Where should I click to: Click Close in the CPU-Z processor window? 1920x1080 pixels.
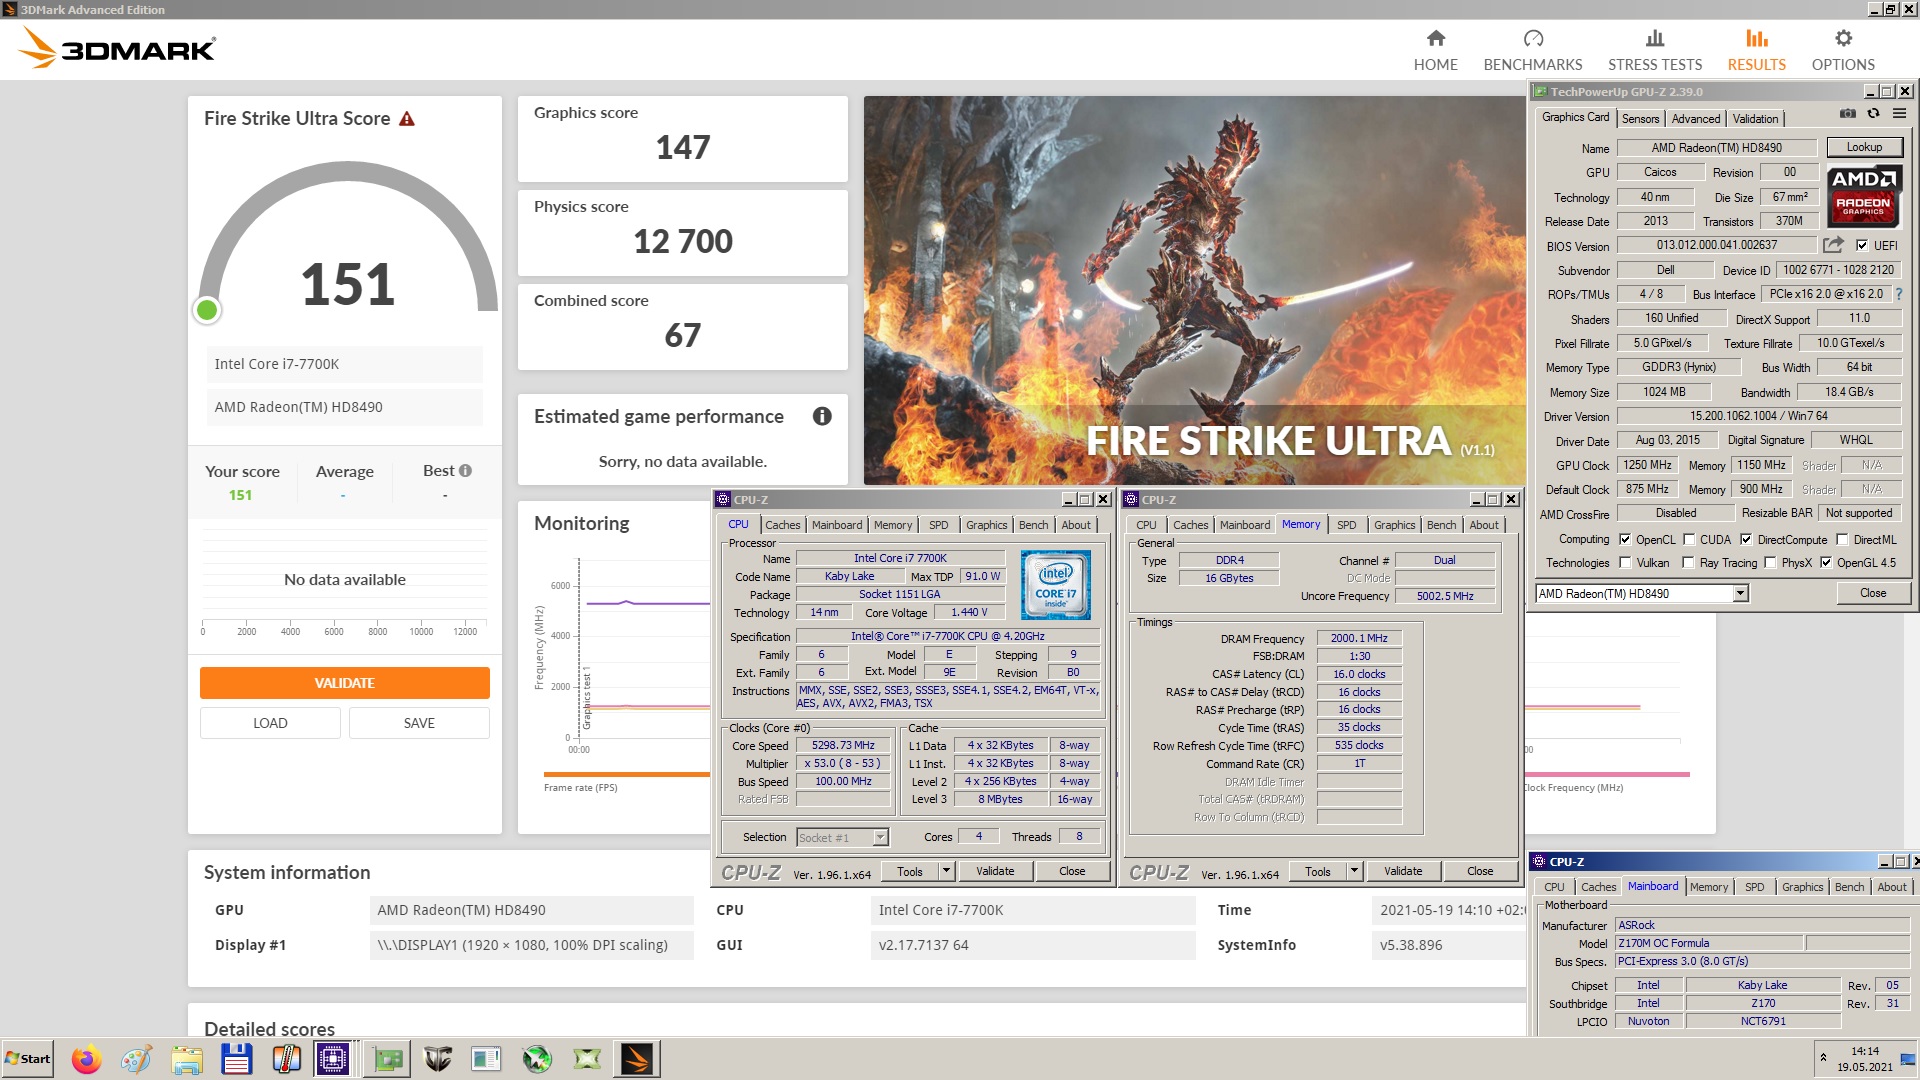[x=1072, y=871]
